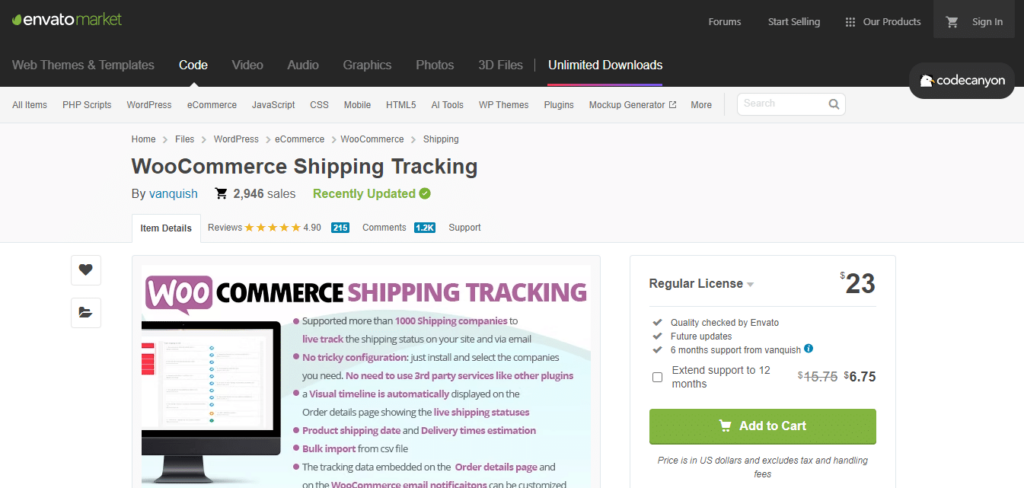Open the Reviews tab

tap(225, 227)
